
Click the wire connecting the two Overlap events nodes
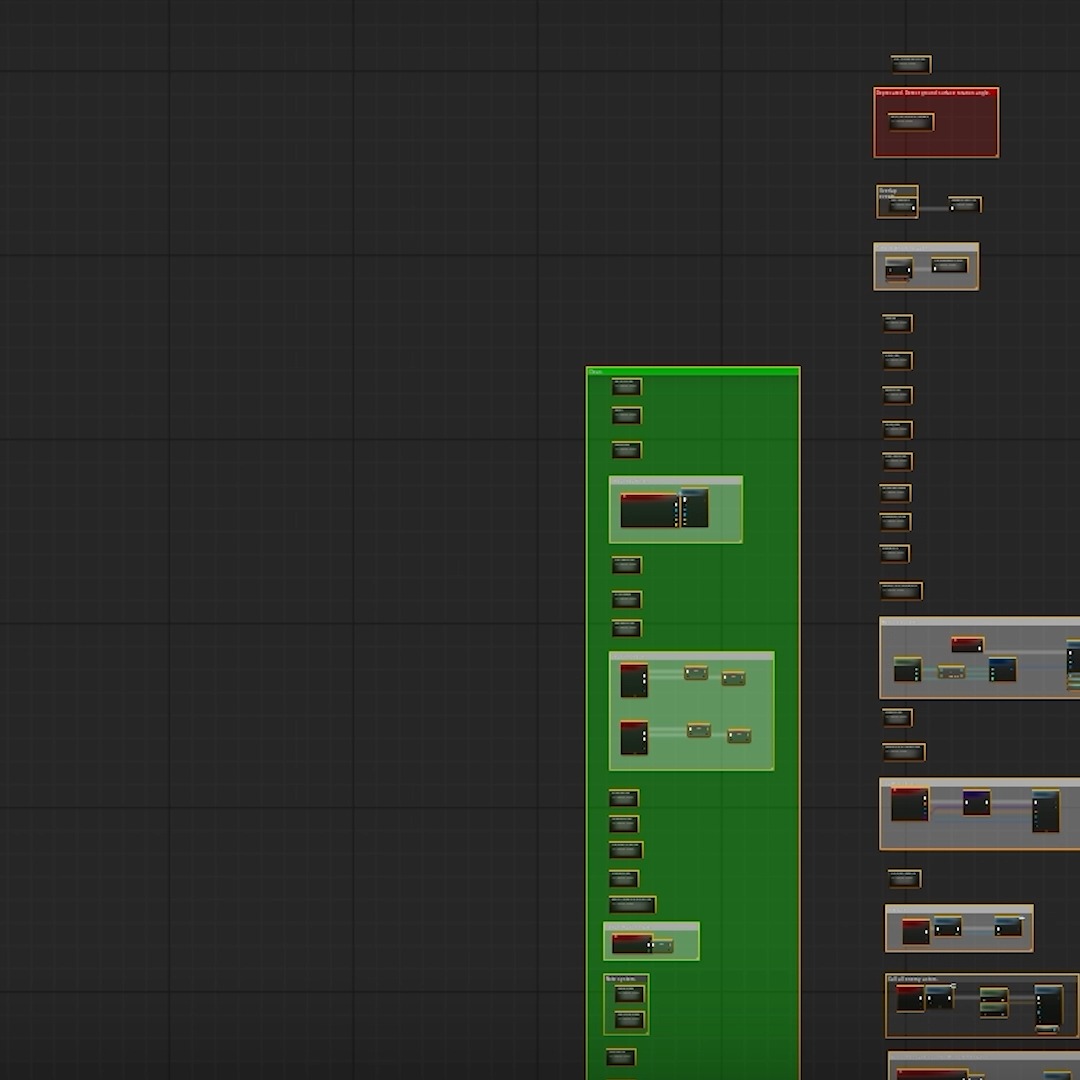(932, 207)
